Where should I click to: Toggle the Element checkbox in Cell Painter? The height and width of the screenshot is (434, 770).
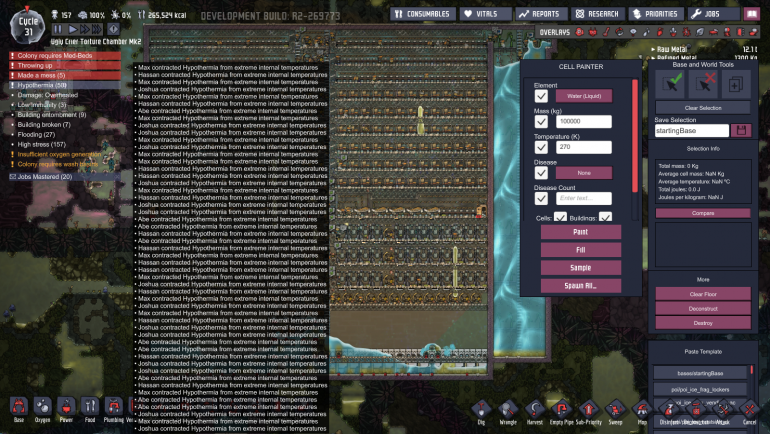click(x=541, y=96)
